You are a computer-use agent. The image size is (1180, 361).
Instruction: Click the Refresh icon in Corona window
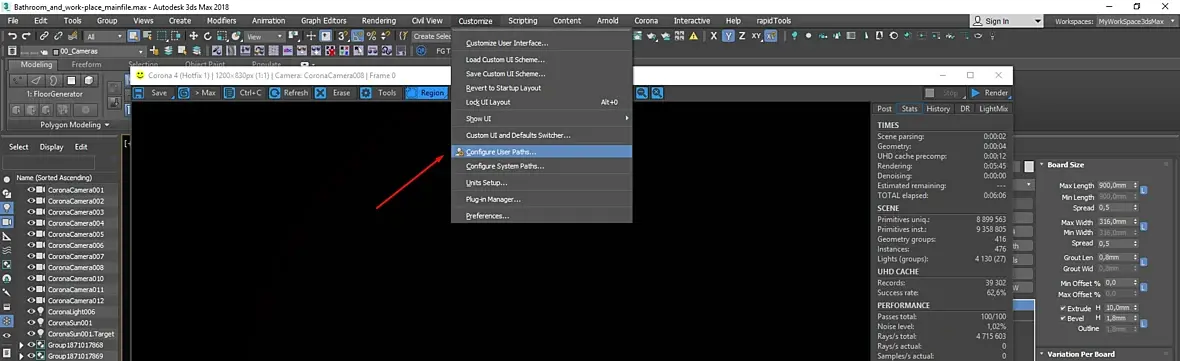pyautogui.click(x=275, y=93)
